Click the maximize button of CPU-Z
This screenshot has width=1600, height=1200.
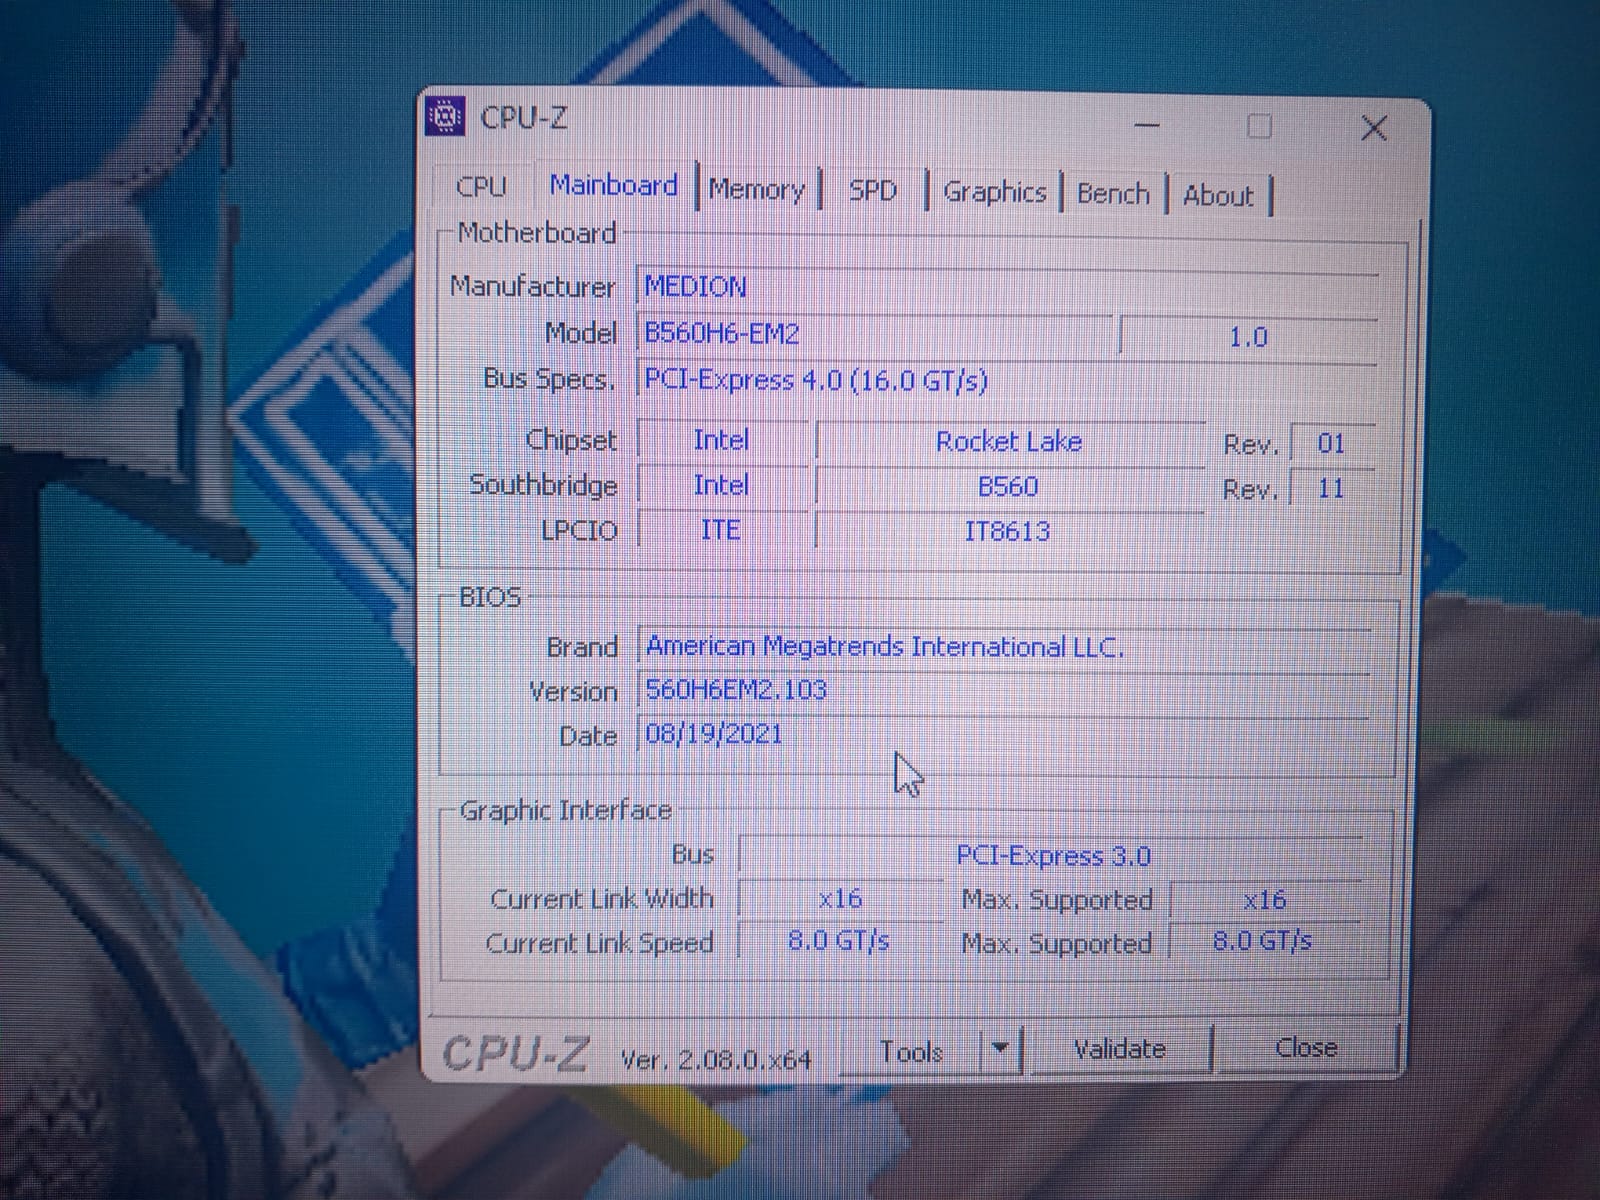1260,126
